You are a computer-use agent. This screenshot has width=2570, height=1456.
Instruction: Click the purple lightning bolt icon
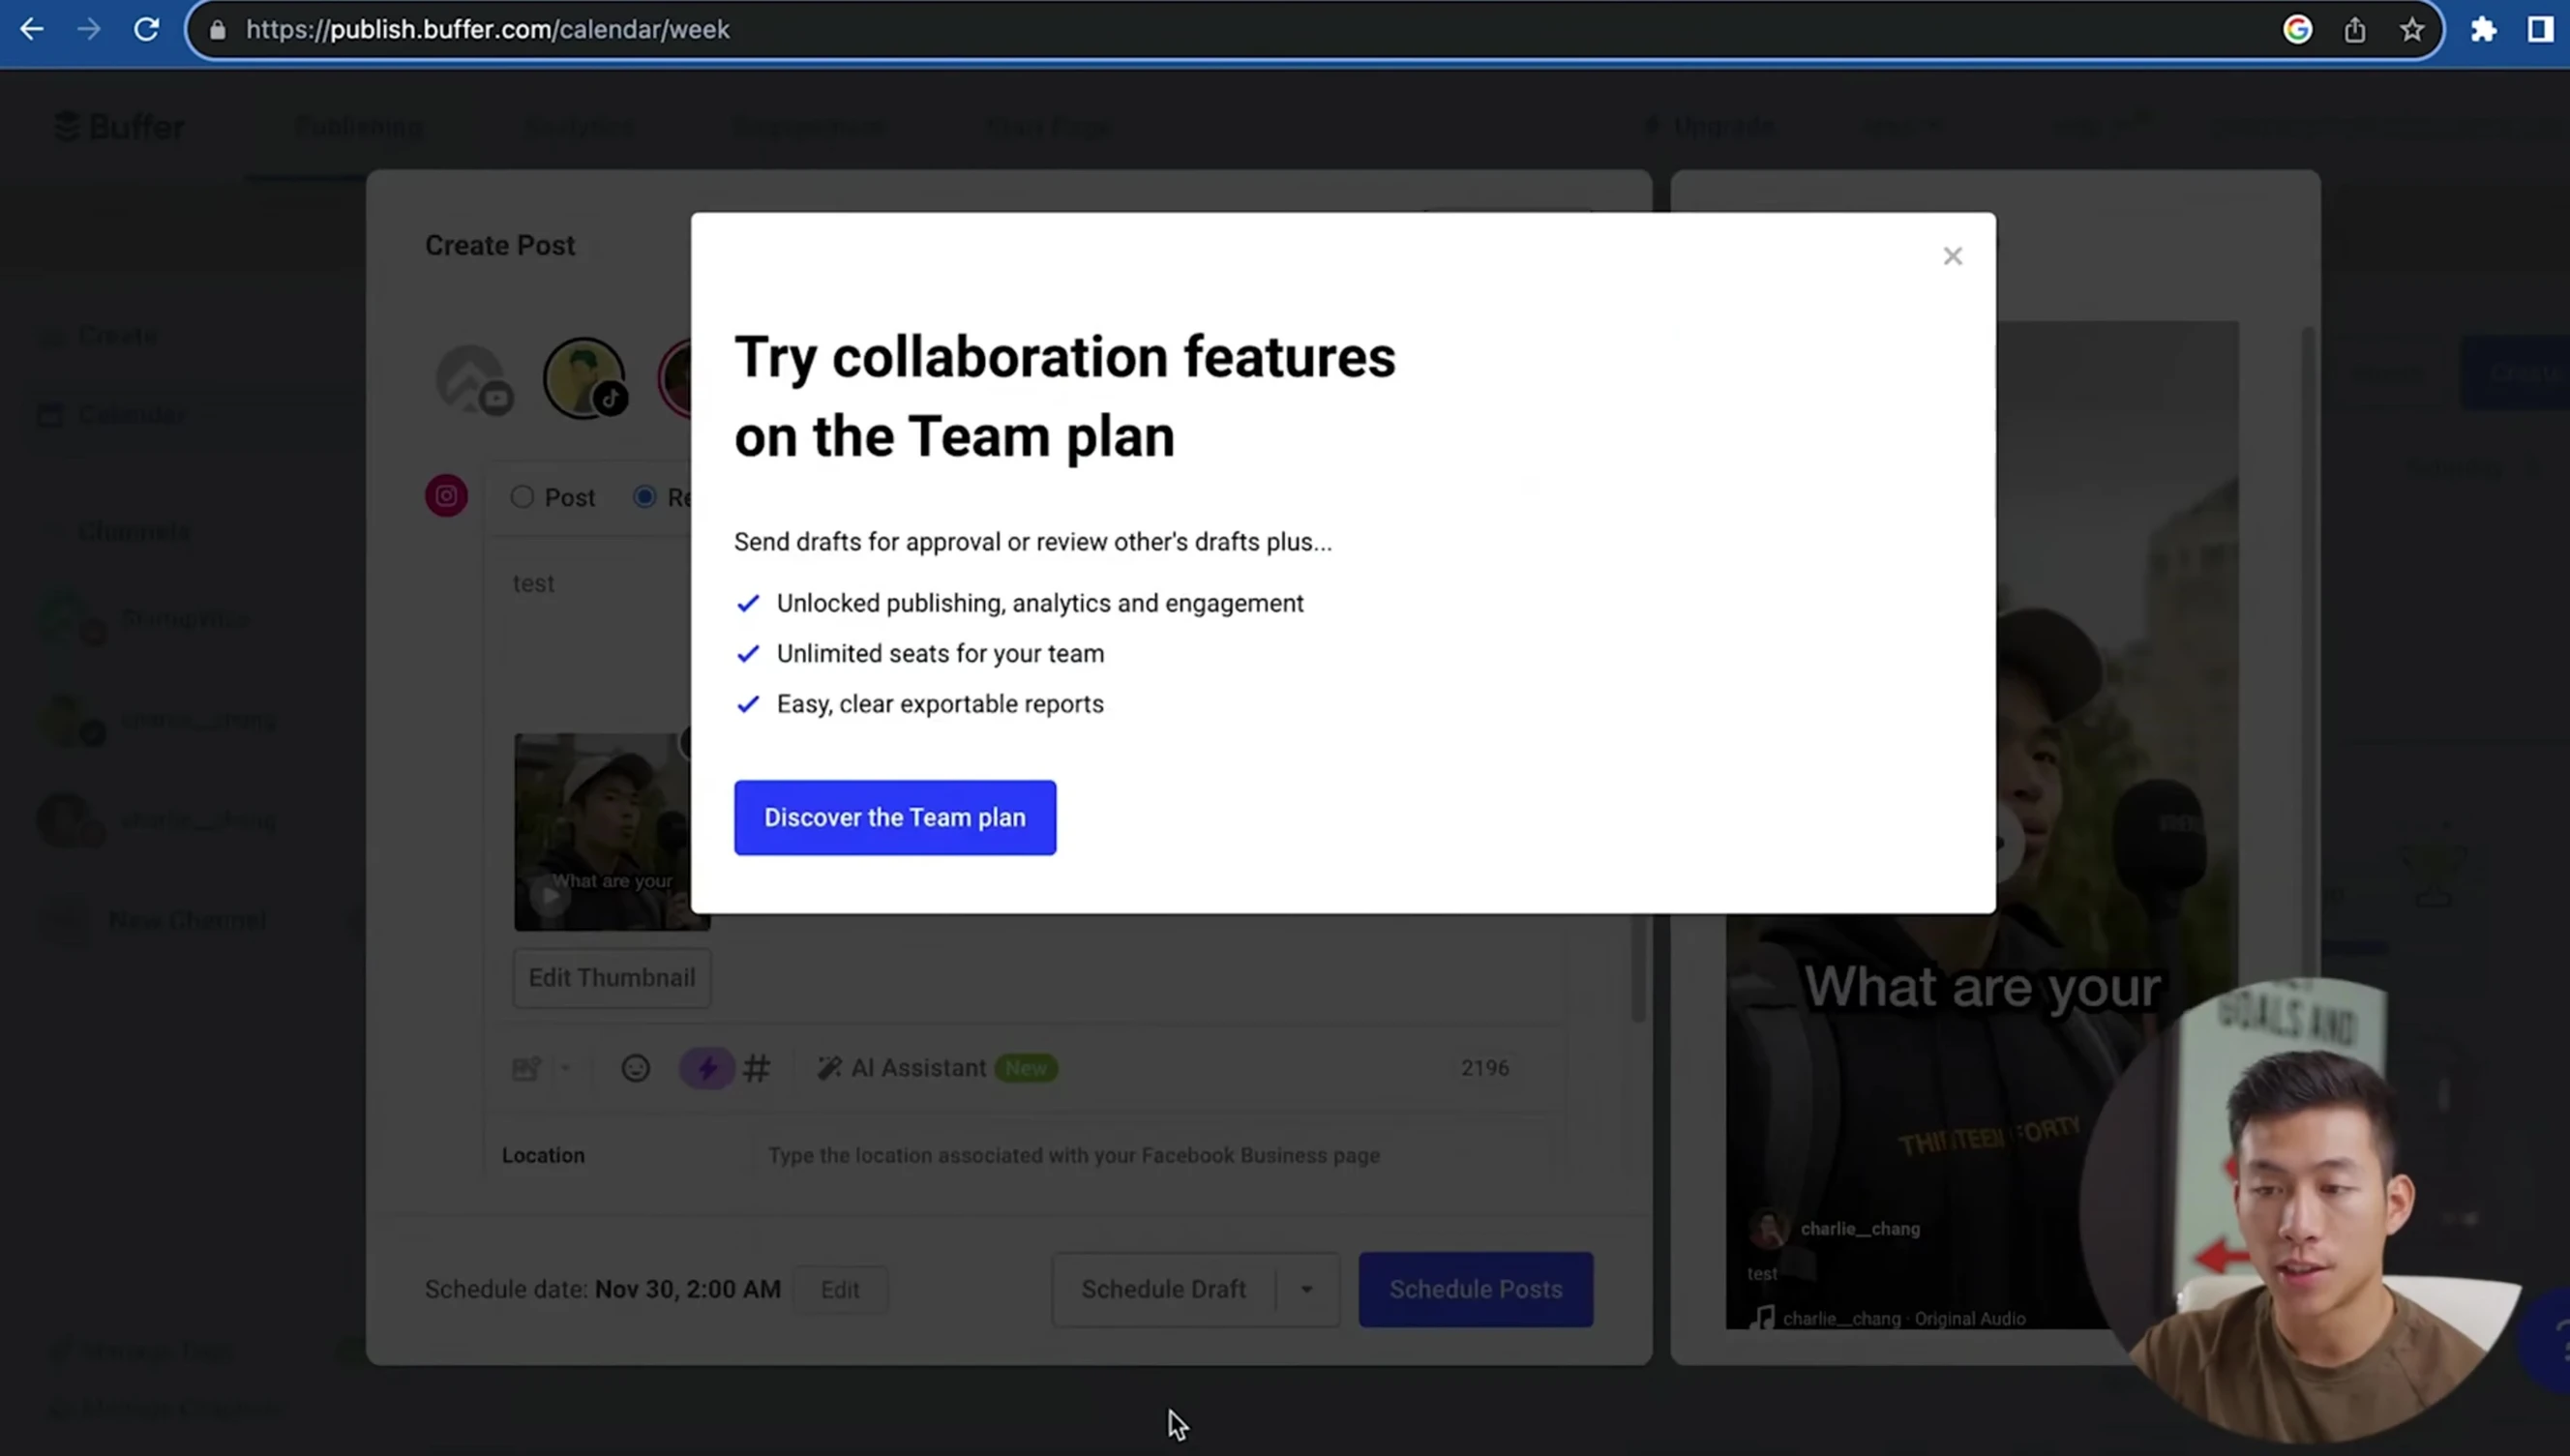point(706,1068)
